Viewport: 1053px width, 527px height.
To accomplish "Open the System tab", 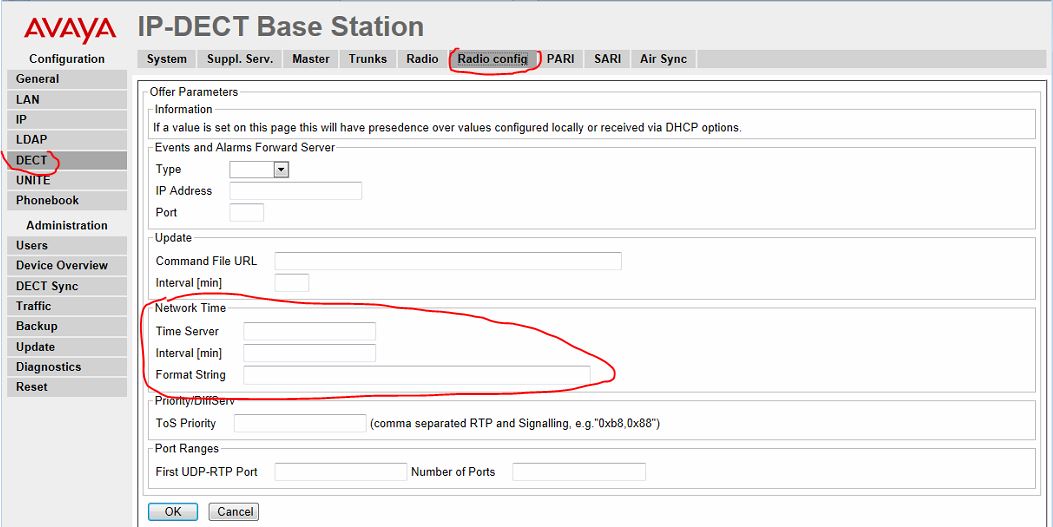I will point(167,59).
